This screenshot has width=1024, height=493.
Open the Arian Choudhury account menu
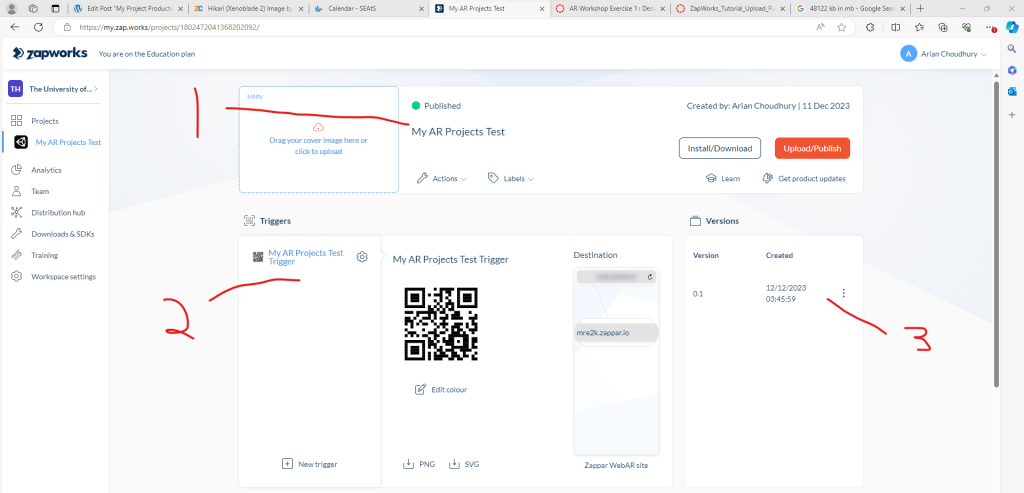pyautogui.click(x=943, y=53)
